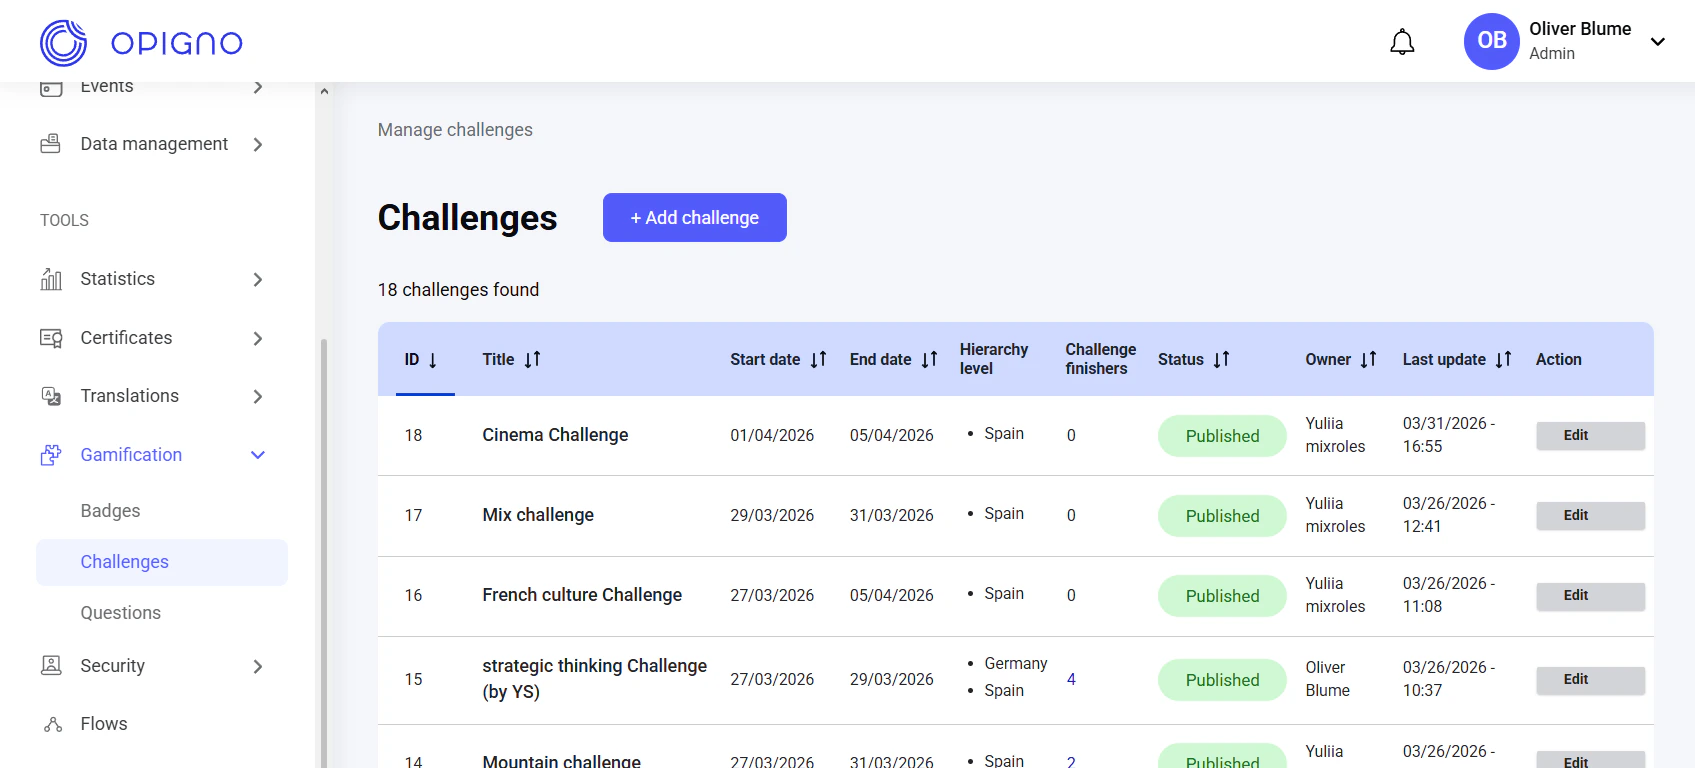Open notifications bell
Image resolution: width=1695 pixels, height=768 pixels.
(1402, 42)
